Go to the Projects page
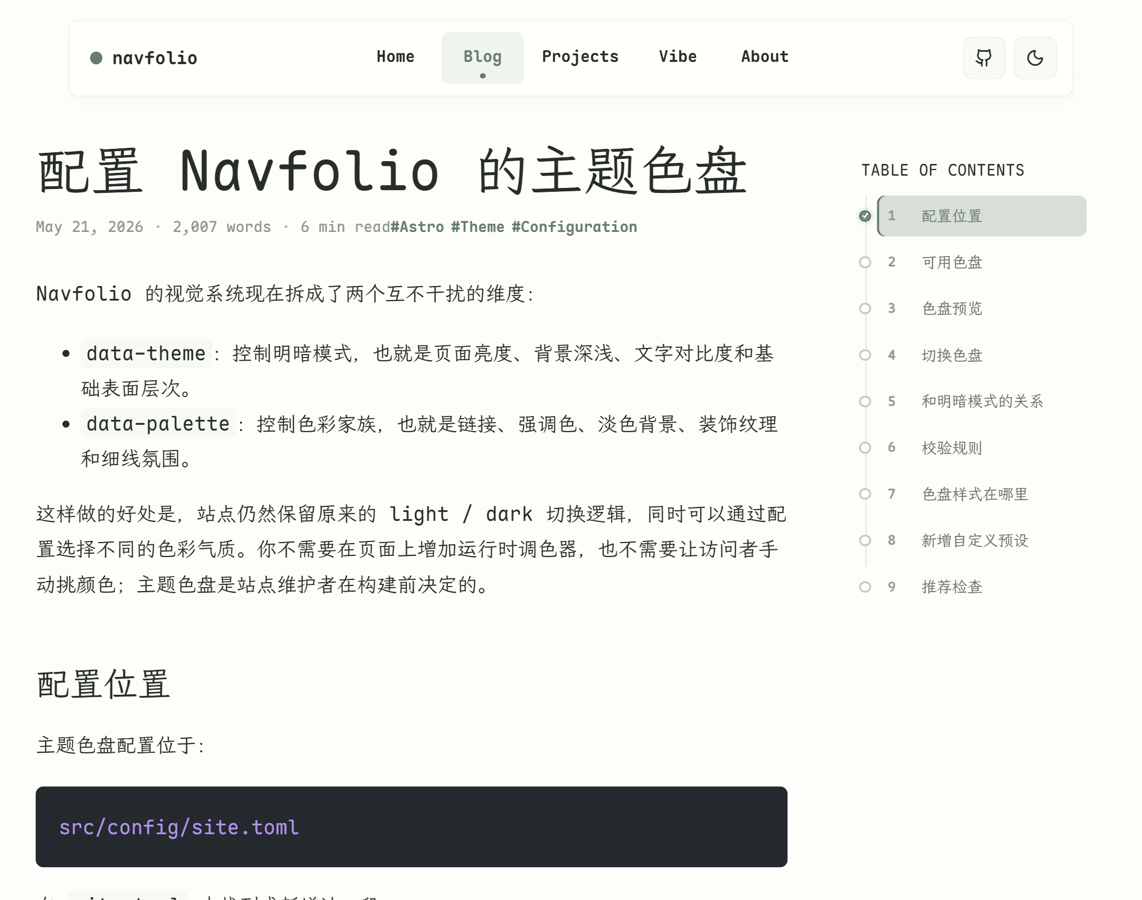Screen dimensions: 1142x900 580,57
